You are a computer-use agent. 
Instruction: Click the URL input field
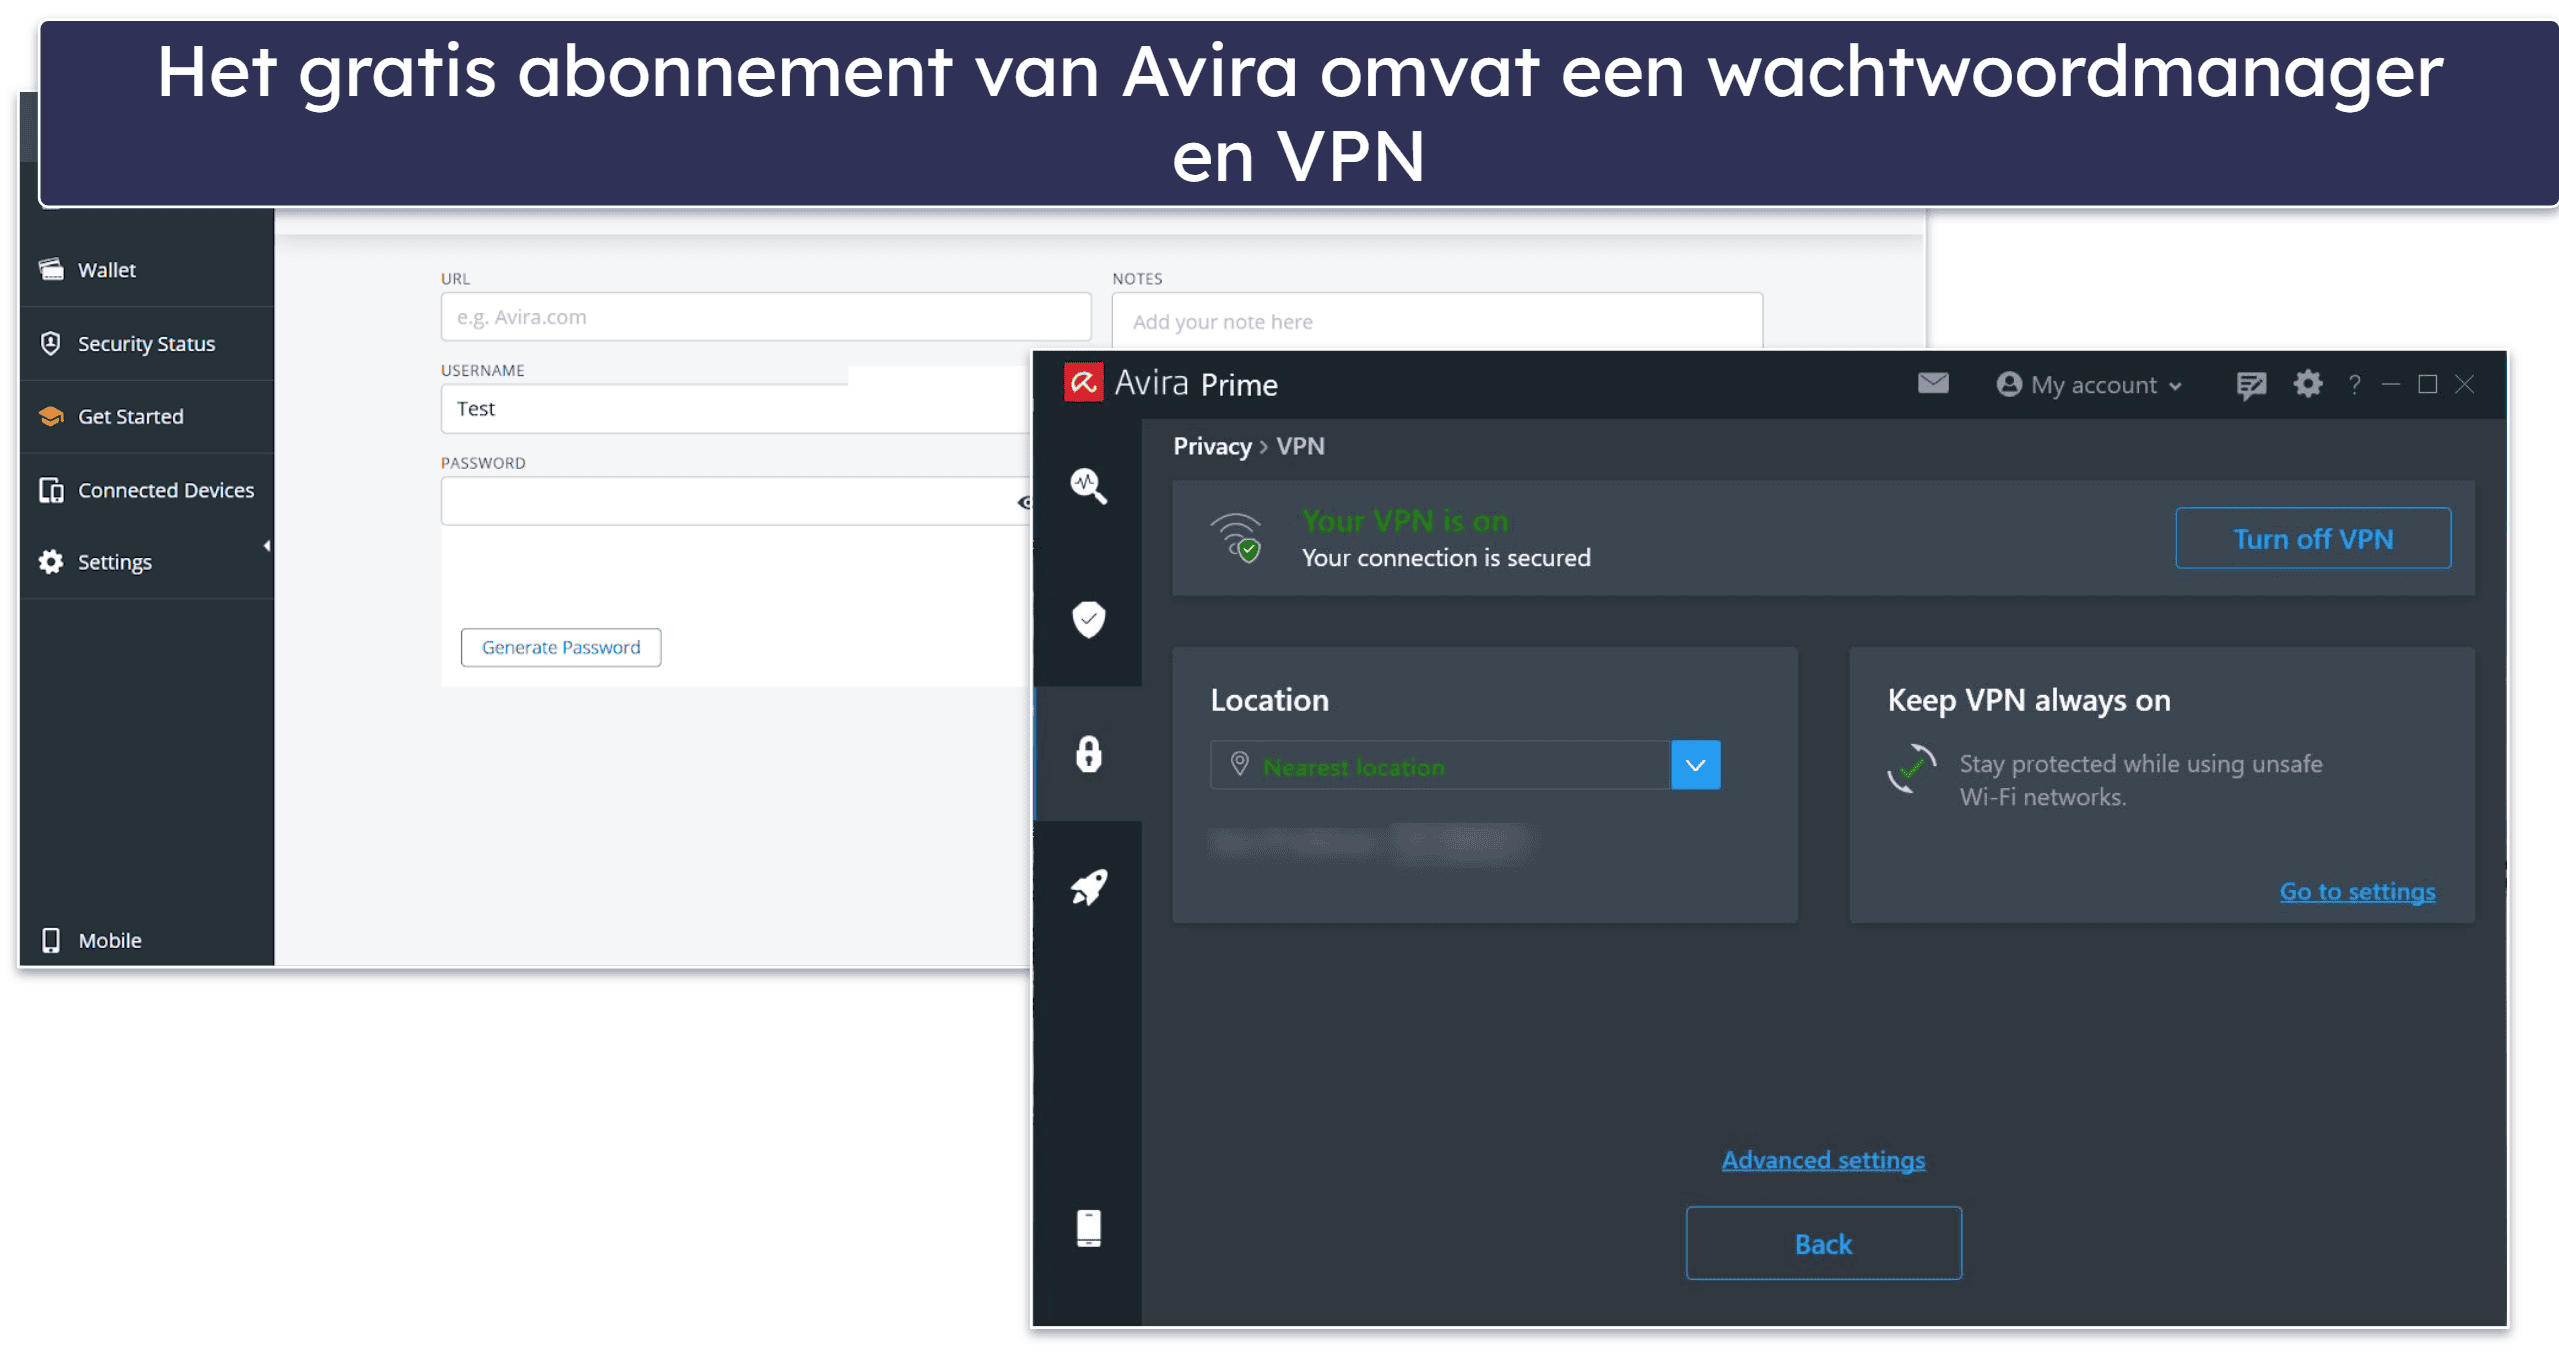click(766, 317)
